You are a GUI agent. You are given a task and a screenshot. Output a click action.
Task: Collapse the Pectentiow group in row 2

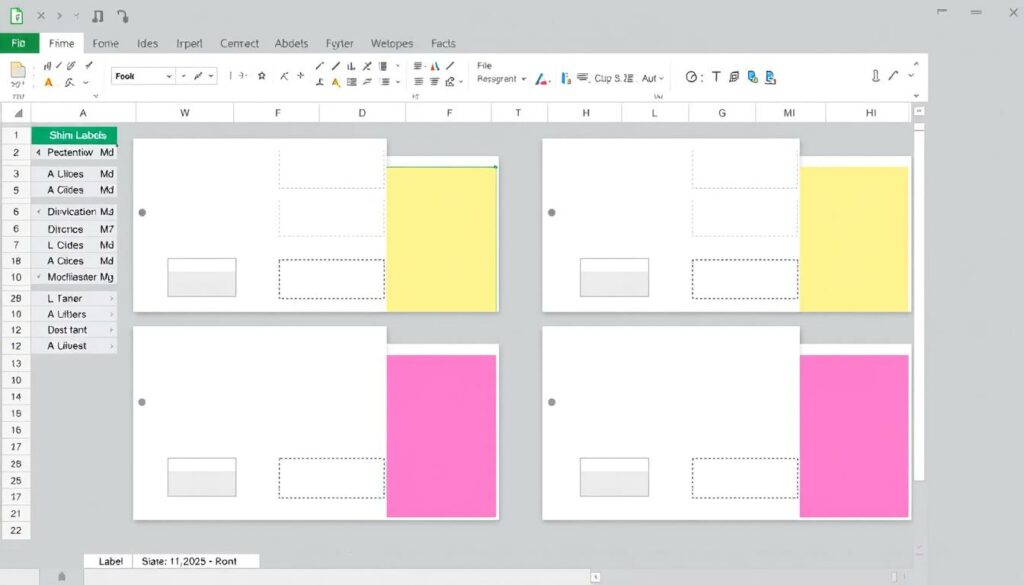(38, 153)
